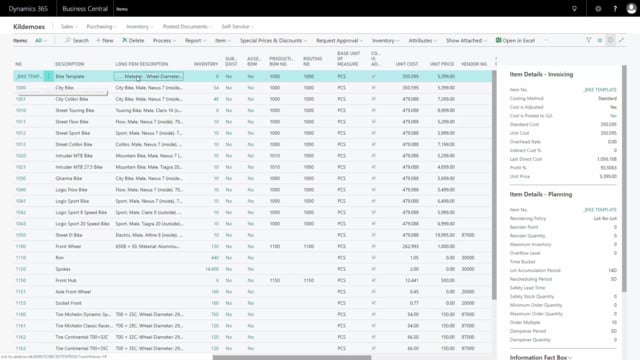Image resolution: width=640 pixels, height=360 pixels.
Task: Open the Process action menu
Action: [x=164, y=40]
